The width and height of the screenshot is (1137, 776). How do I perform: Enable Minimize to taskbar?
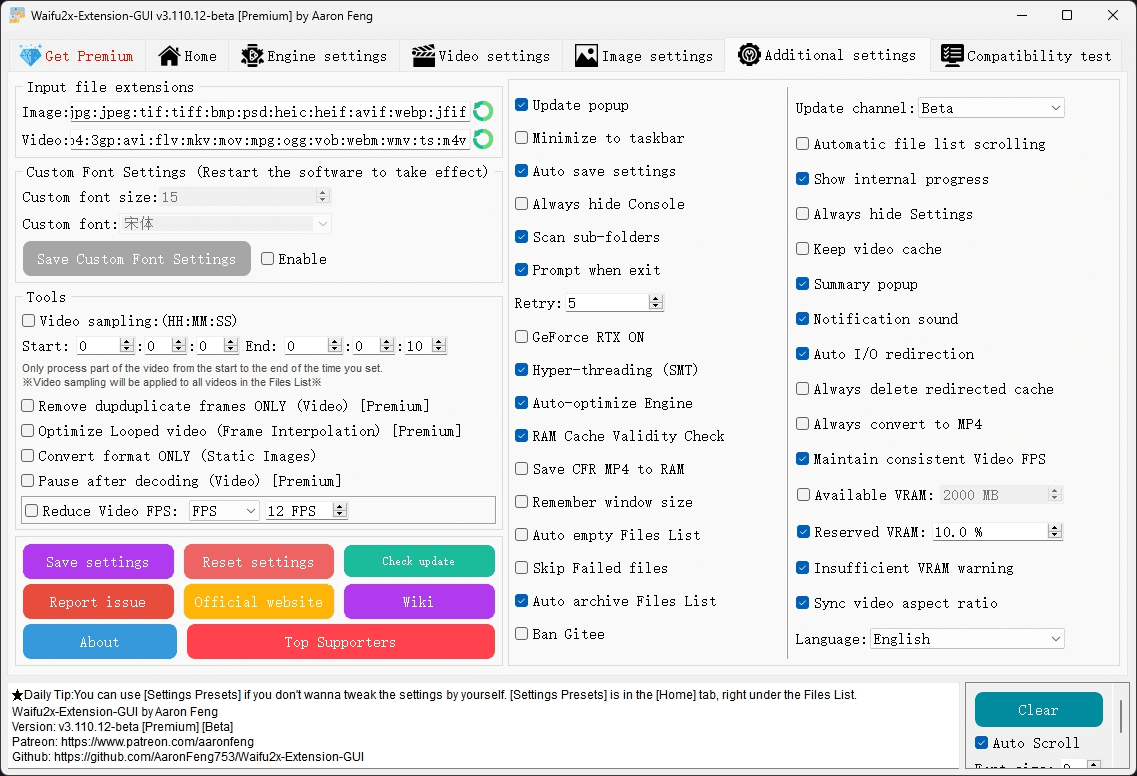pos(521,138)
